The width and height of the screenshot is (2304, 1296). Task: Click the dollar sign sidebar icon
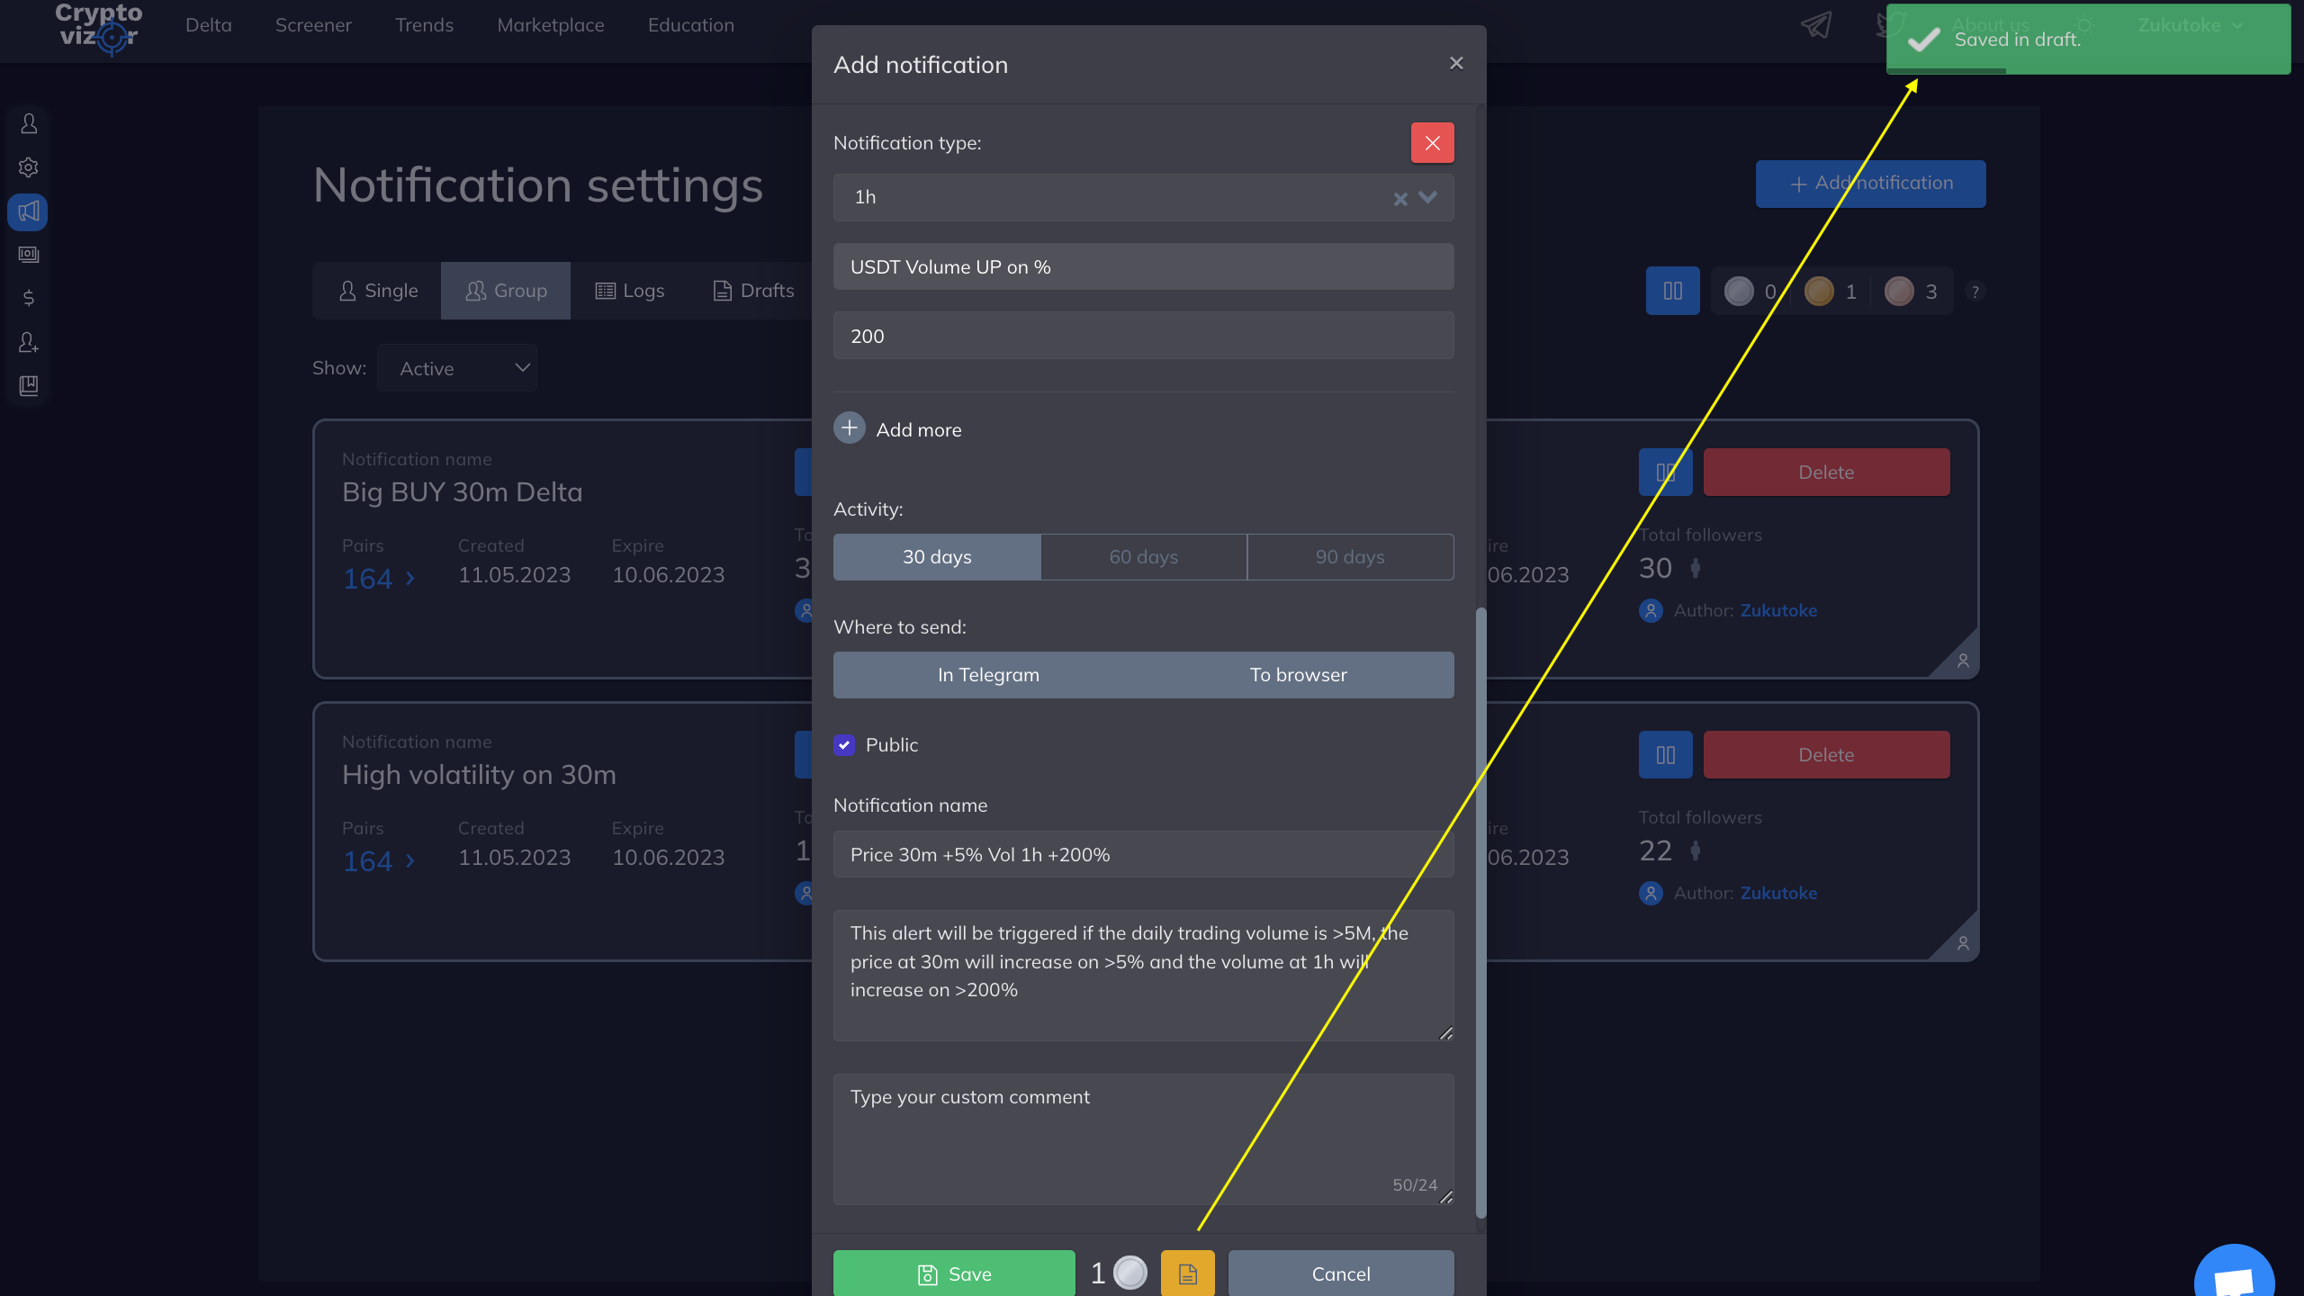tap(28, 298)
